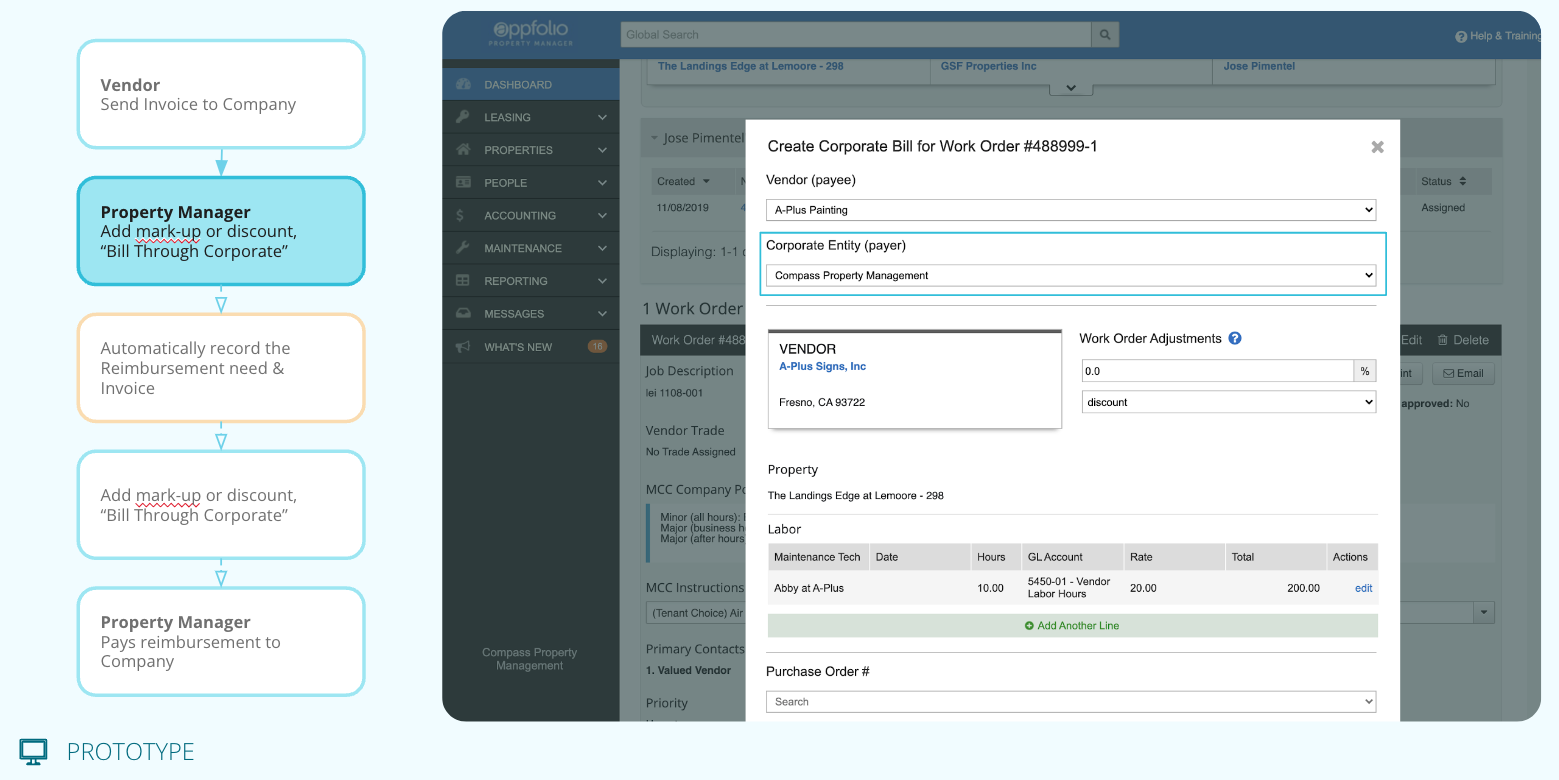Expand the Accounting menu chevron
Viewport: 1559px width, 780px height.
click(x=602, y=215)
